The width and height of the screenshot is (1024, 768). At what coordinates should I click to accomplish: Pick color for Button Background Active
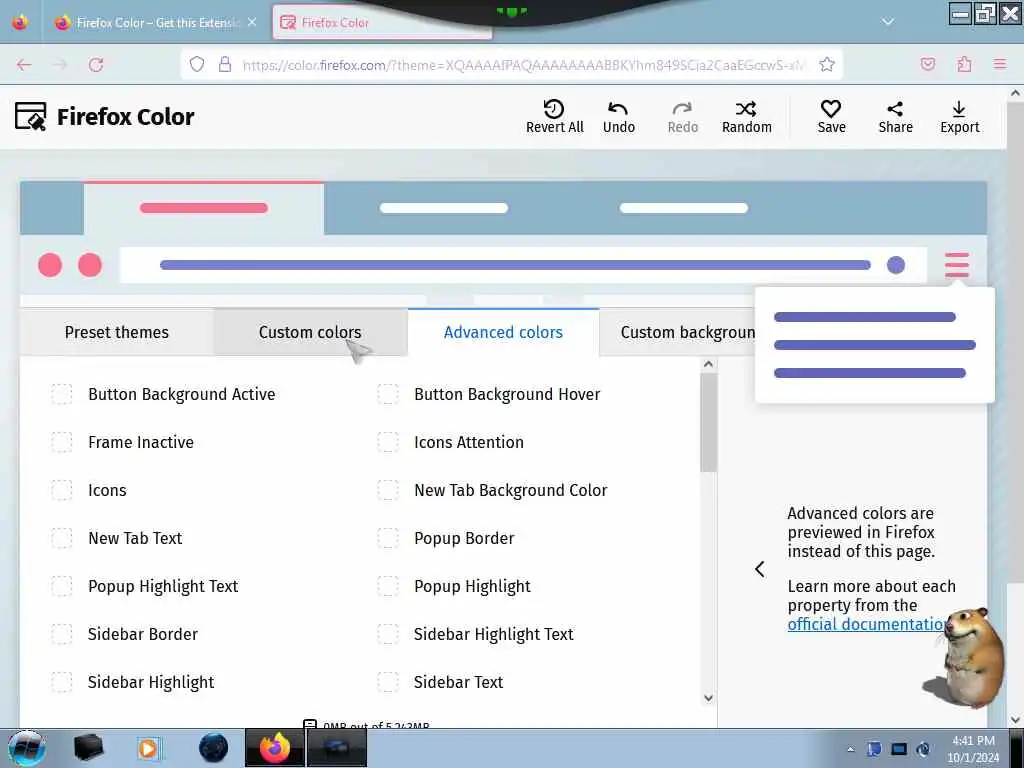click(62, 394)
